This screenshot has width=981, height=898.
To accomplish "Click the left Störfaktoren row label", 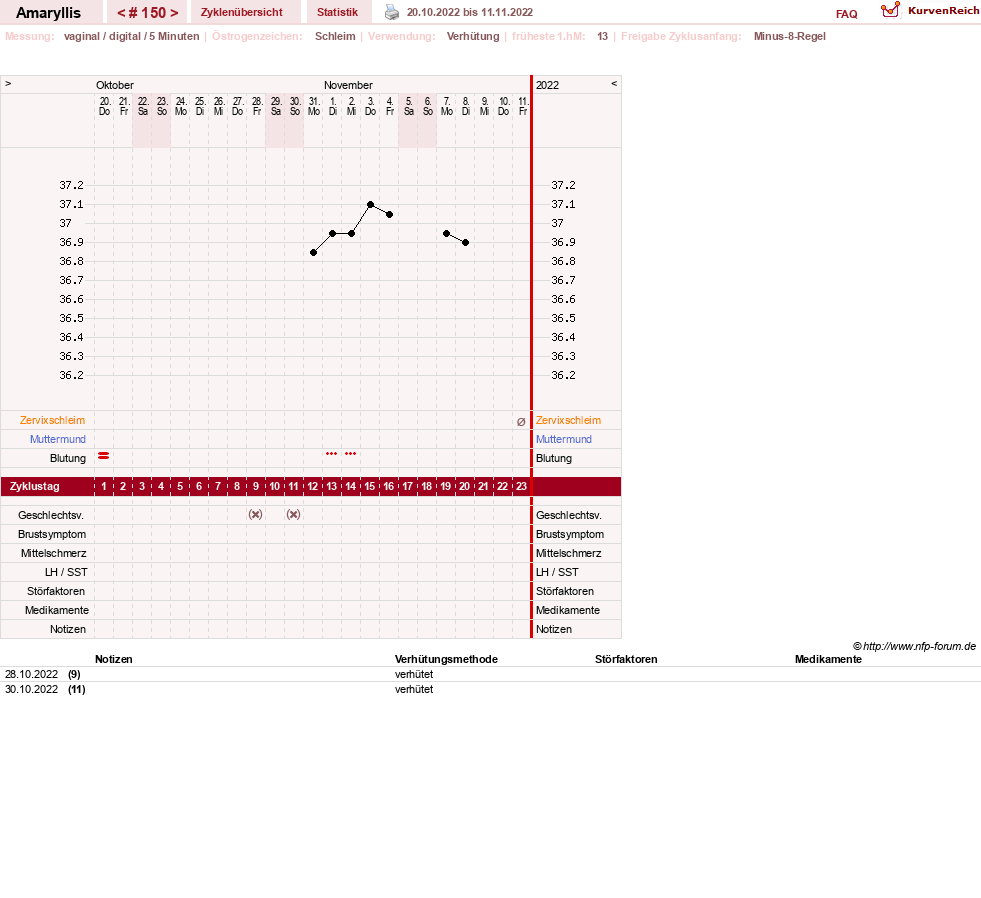I will point(56,591).
